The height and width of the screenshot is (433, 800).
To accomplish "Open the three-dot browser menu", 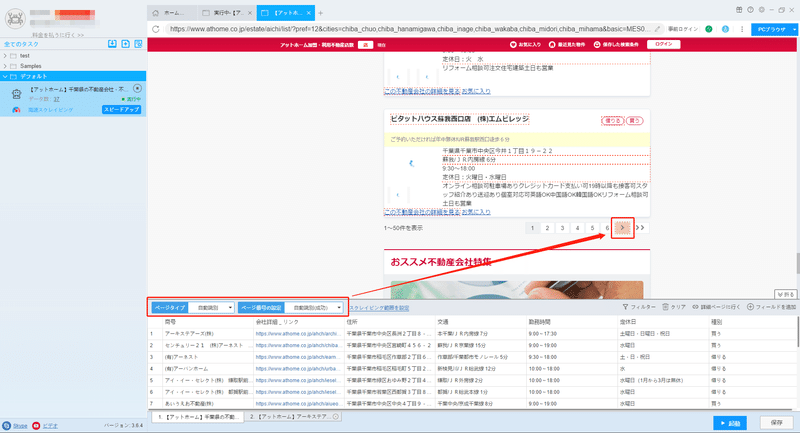I will click(x=742, y=29).
